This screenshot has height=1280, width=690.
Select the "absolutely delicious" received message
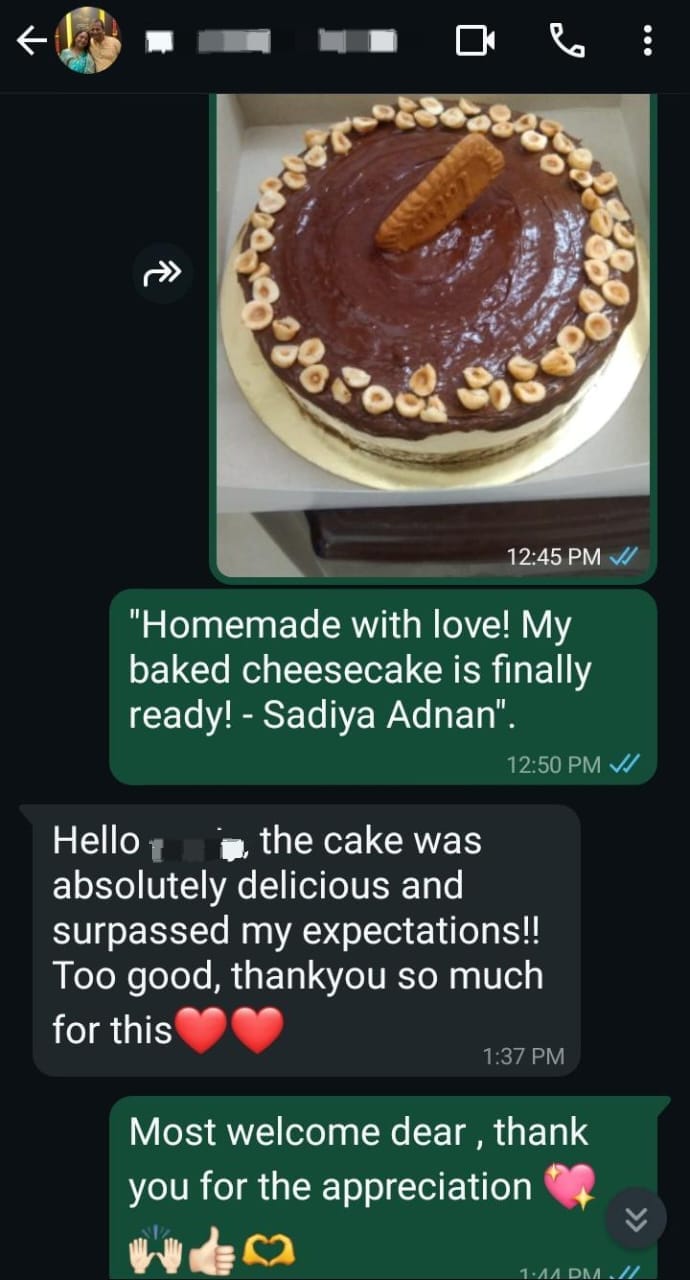(x=306, y=941)
